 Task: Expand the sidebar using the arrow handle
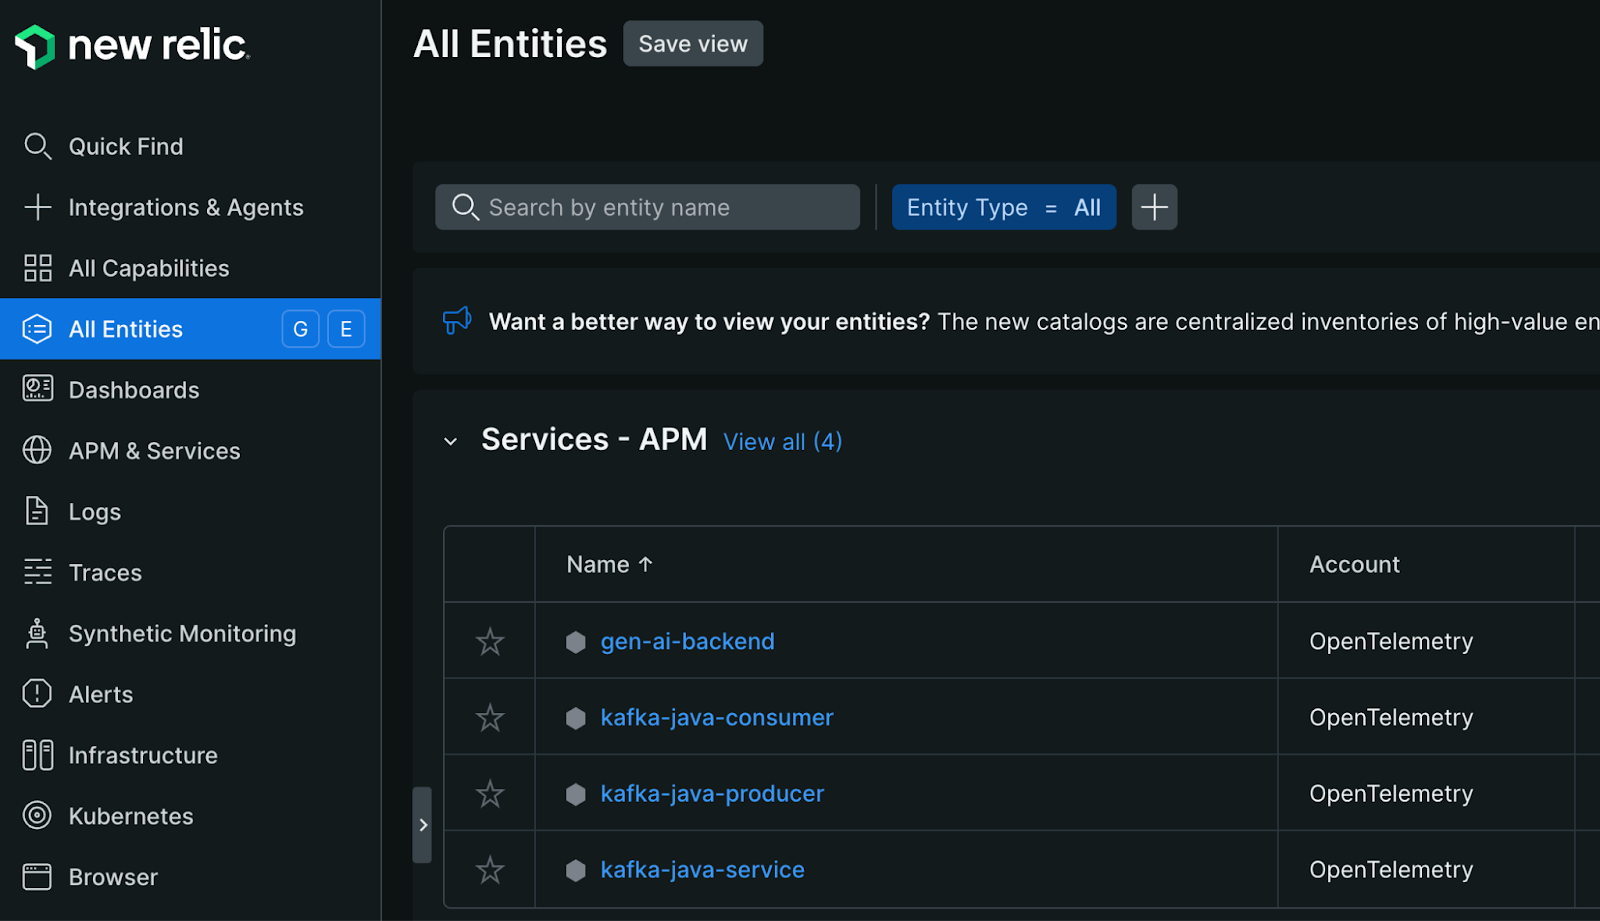pos(422,825)
